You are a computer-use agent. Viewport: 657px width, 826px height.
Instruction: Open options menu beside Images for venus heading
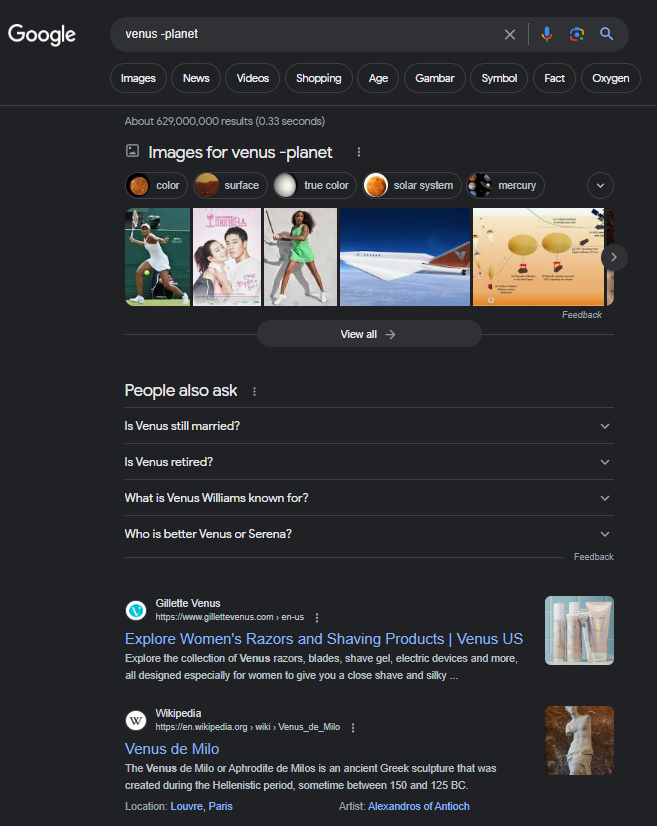(x=359, y=152)
